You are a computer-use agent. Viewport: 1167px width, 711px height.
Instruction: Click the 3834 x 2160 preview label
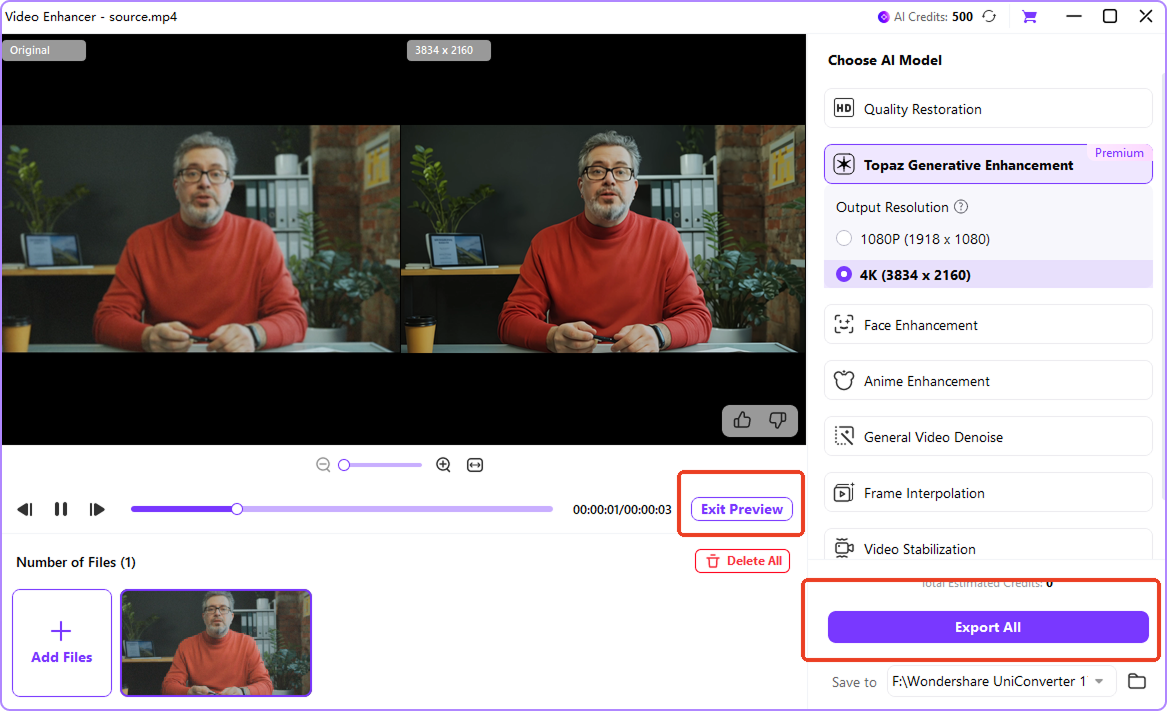449,50
